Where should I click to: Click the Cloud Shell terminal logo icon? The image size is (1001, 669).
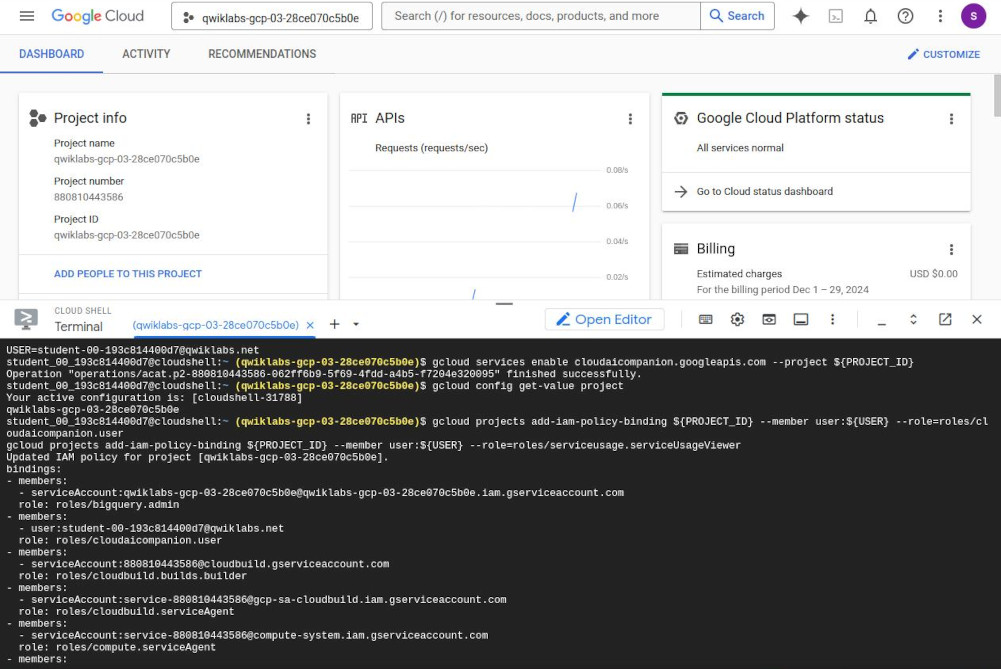point(26,319)
